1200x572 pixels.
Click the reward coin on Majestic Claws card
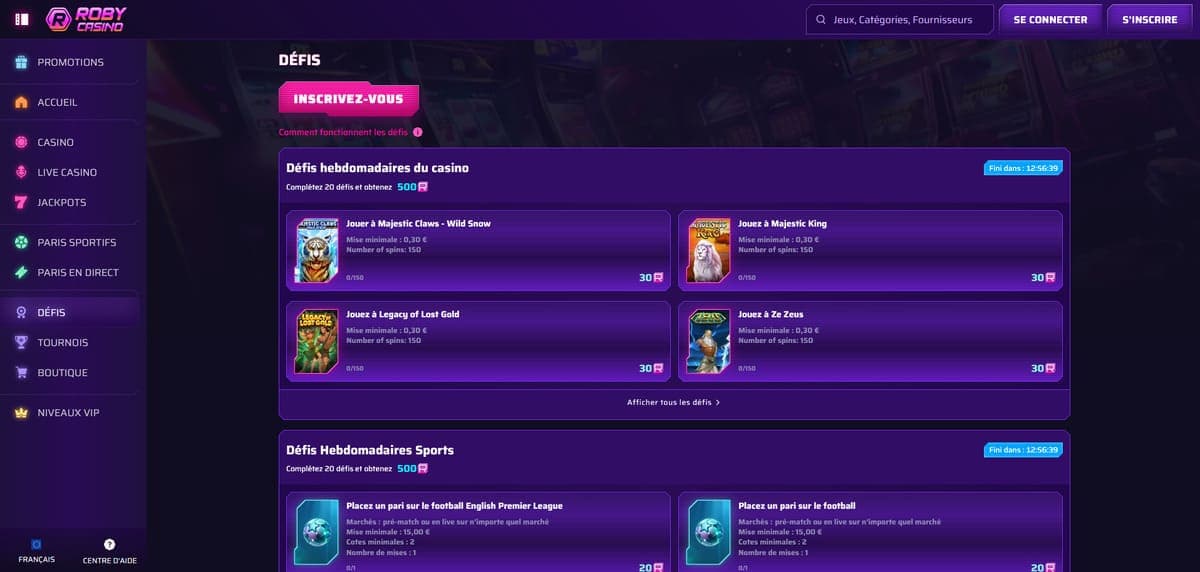click(658, 277)
